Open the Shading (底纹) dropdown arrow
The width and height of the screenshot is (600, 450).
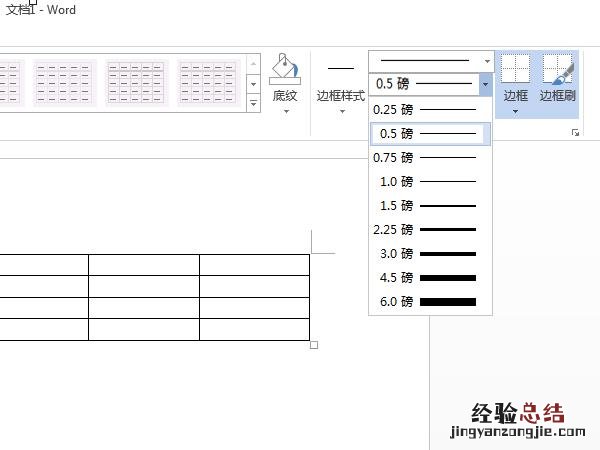click(286, 112)
